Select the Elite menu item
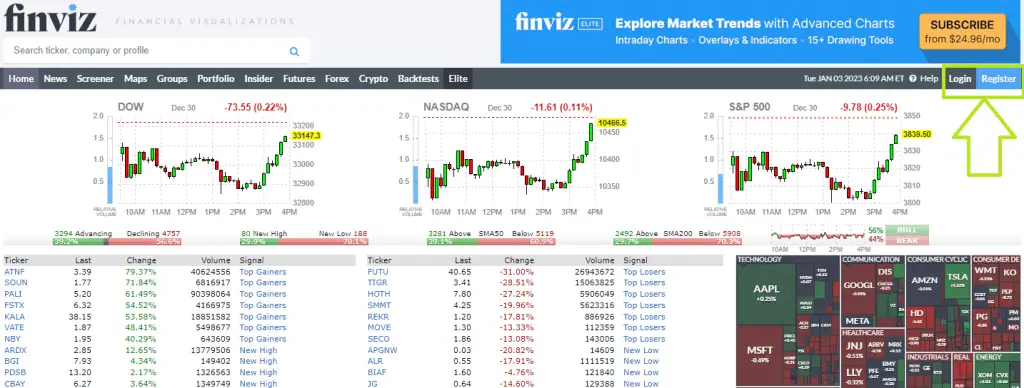The width and height of the screenshot is (1024, 388). pyautogui.click(x=458, y=78)
